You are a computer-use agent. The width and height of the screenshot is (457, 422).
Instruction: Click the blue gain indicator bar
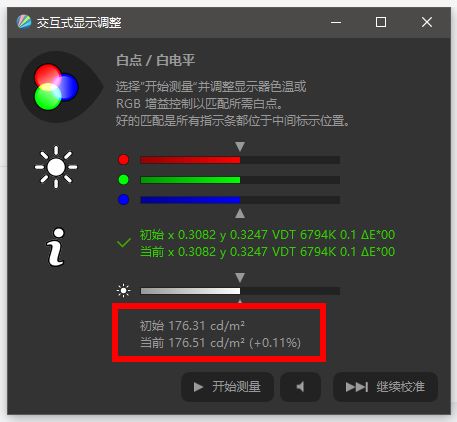[x=240, y=200]
